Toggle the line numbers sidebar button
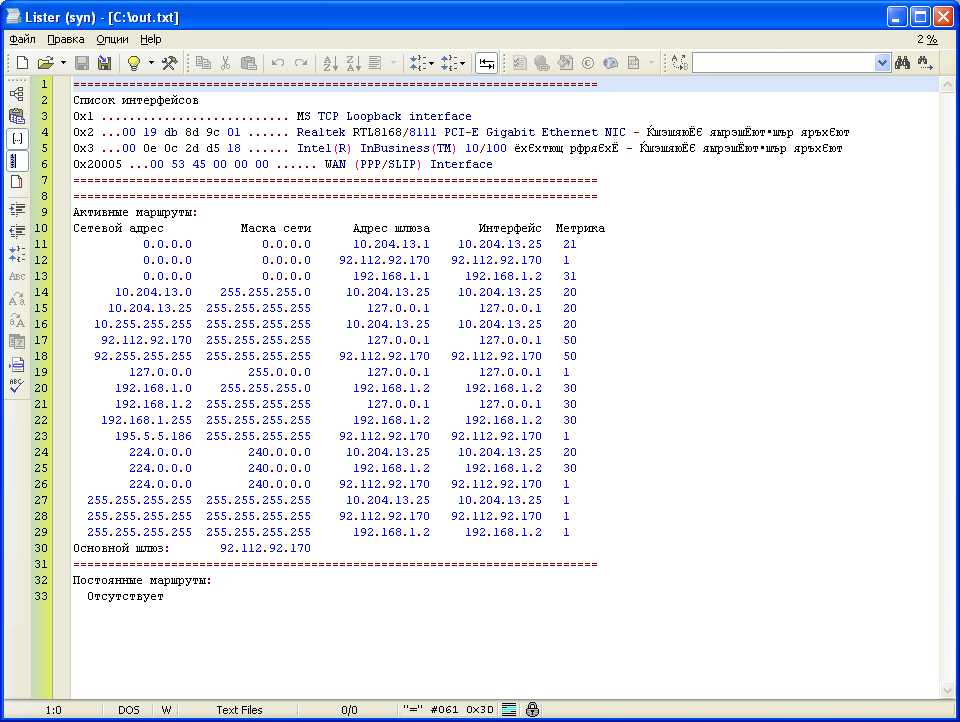960x722 pixels. pyautogui.click(x=17, y=161)
